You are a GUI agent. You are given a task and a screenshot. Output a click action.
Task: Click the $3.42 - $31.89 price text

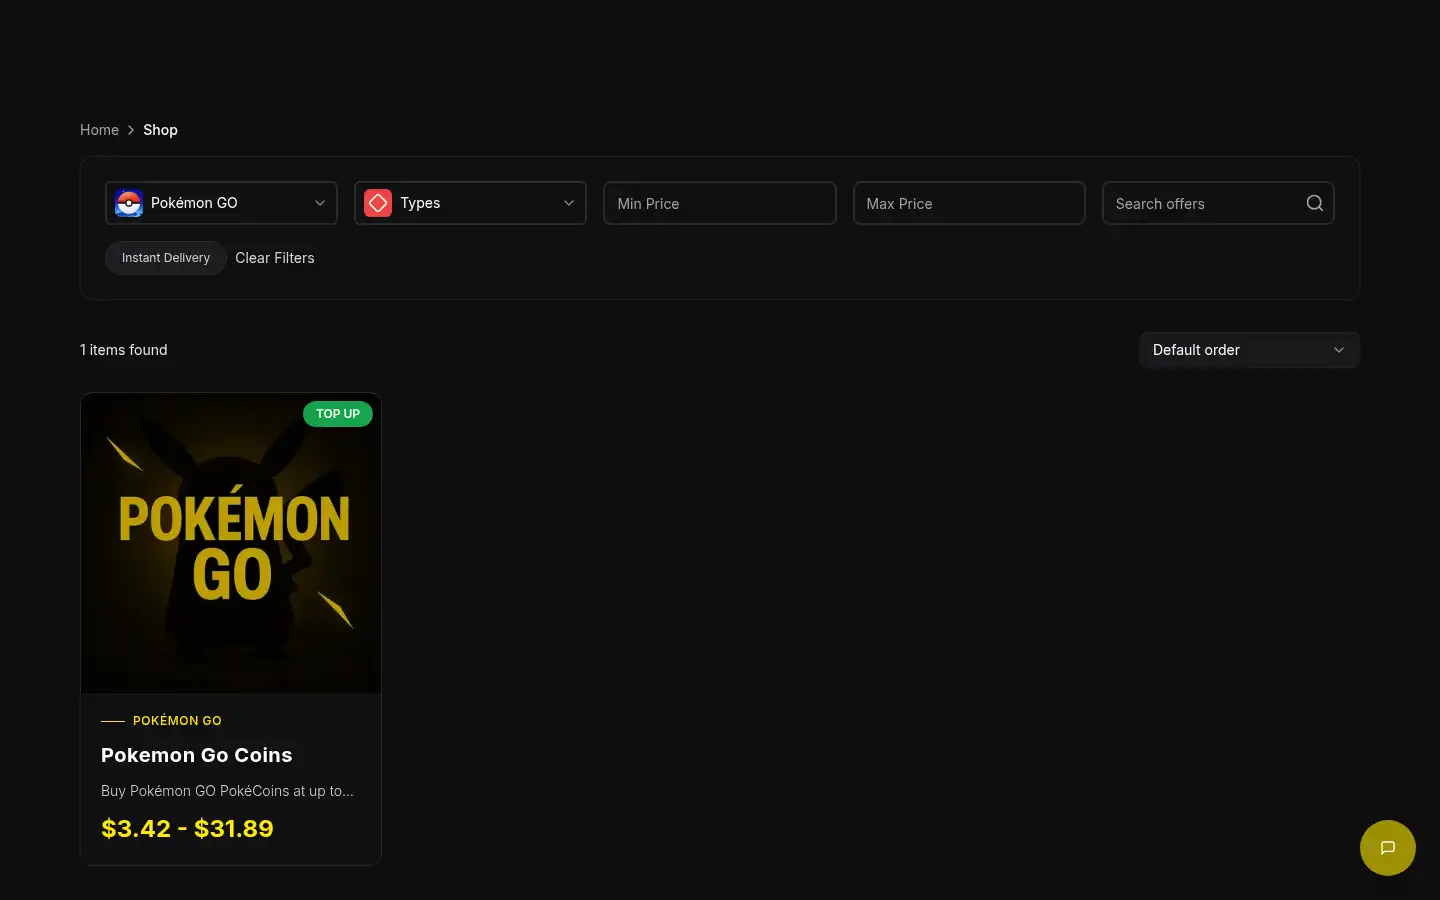click(x=187, y=829)
